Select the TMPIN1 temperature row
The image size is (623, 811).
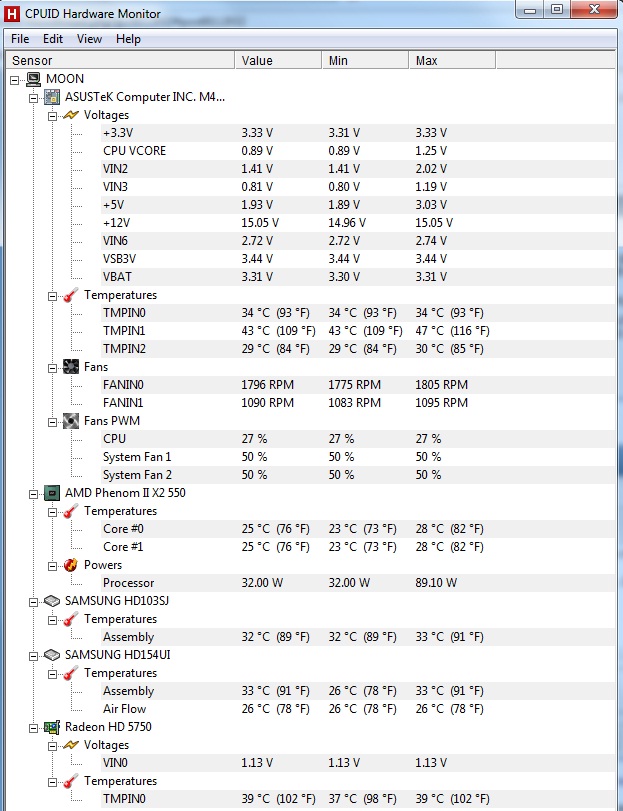pyautogui.click(x=358, y=331)
